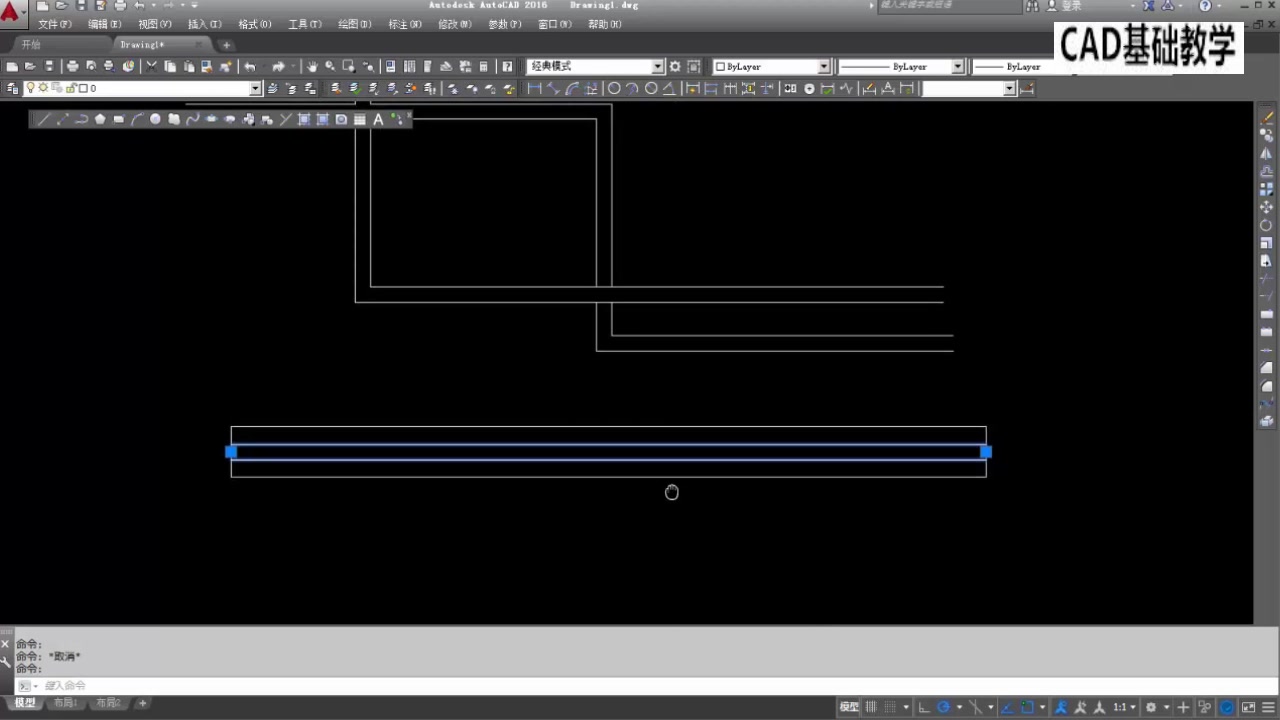1280x720 pixels.
Task: Switch to 布局1 layout tab
Action: click(x=64, y=703)
